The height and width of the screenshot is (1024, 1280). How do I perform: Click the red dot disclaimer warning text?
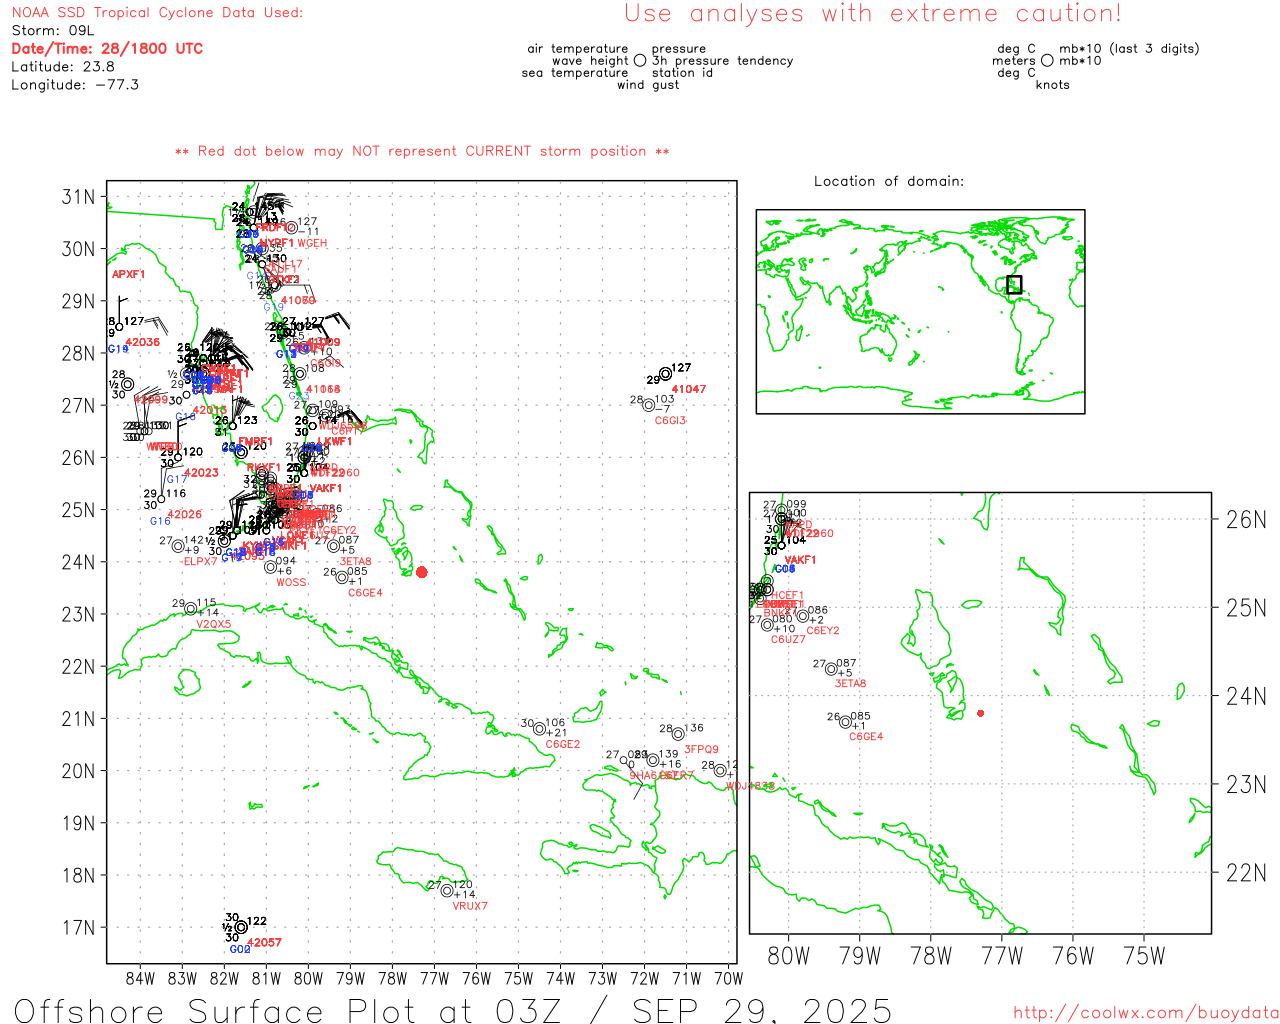422,151
